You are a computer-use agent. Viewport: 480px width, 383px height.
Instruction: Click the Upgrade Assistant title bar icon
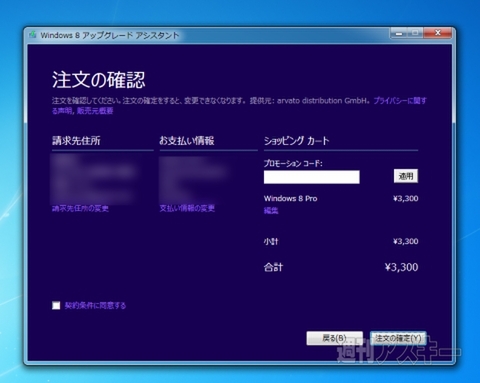tap(33, 35)
